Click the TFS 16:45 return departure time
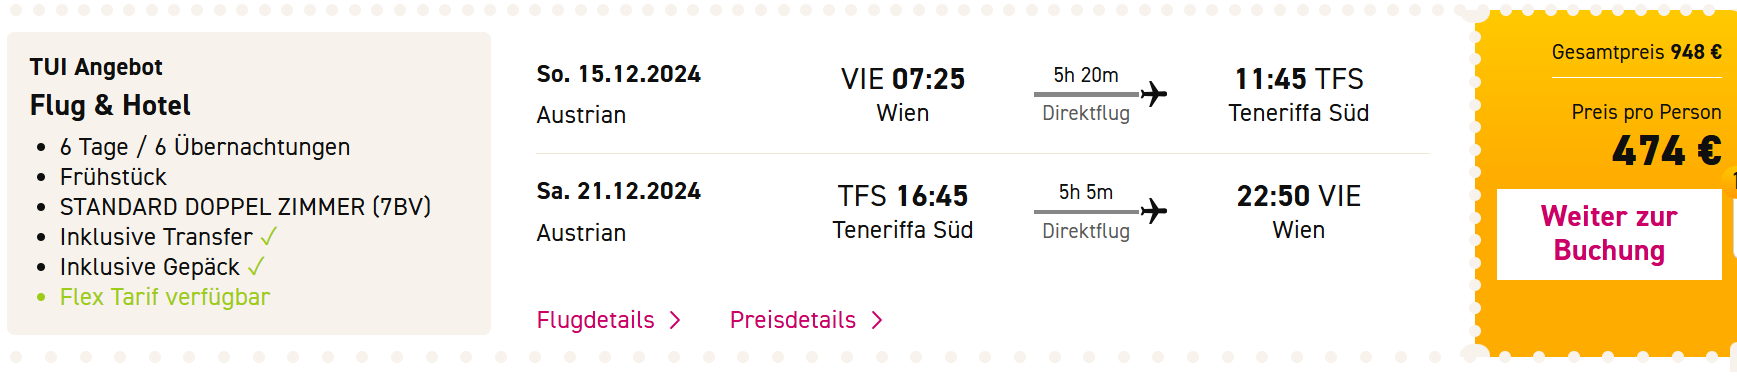Viewport: 1737px width, 376px height. (x=903, y=196)
